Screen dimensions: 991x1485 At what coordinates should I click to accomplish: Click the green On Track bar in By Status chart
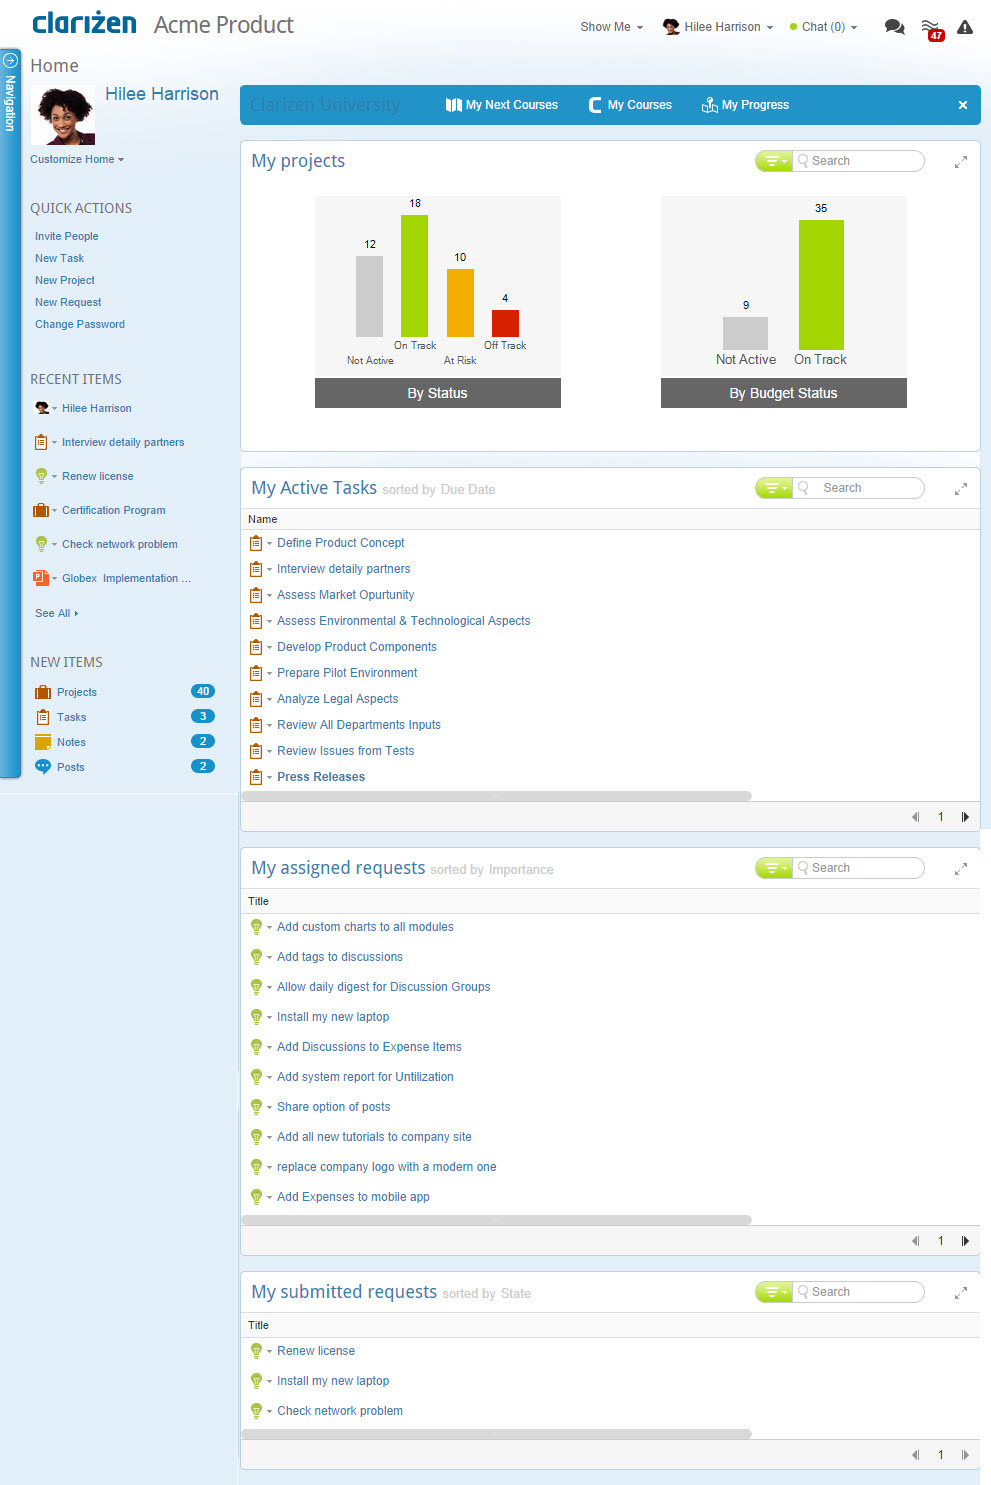tap(414, 276)
